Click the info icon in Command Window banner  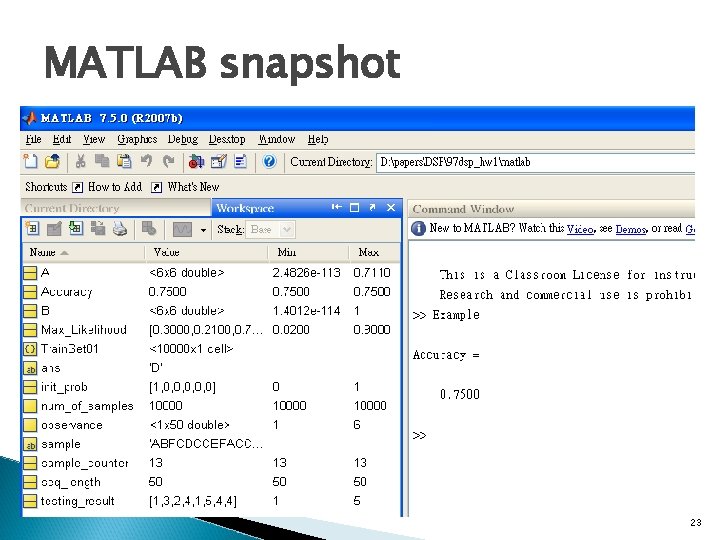[x=418, y=228]
